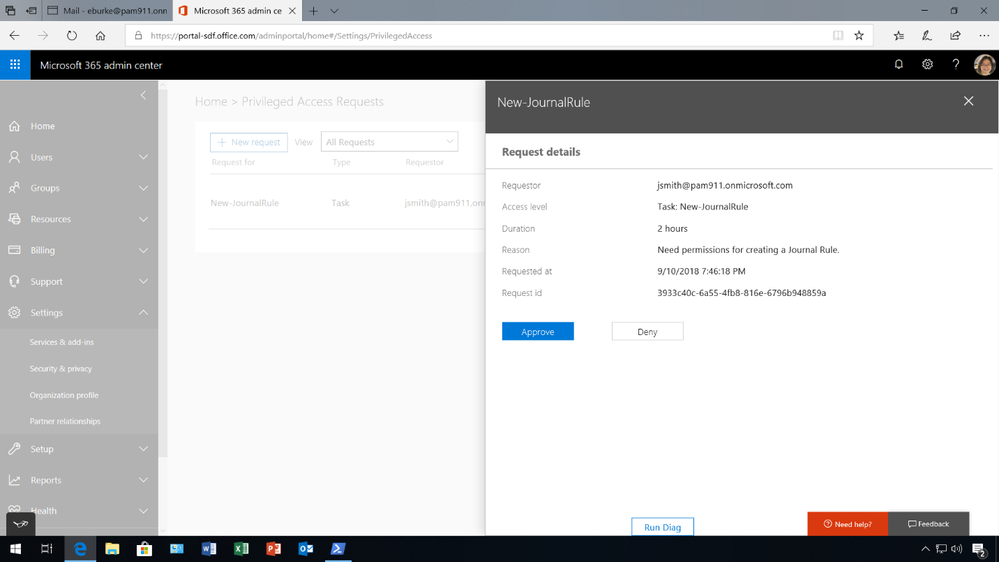Click the Billing card icon

point(14,250)
